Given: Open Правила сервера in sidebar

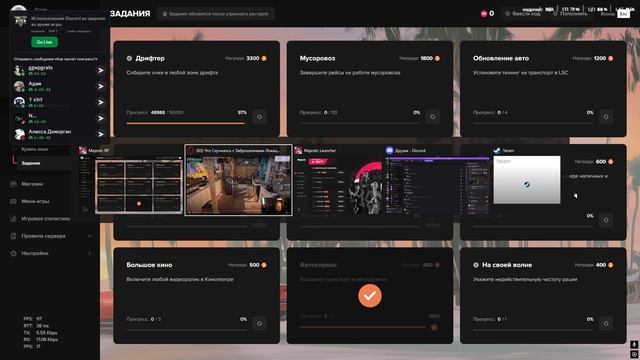Looking at the screenshot, I should [x=43, y=236].
